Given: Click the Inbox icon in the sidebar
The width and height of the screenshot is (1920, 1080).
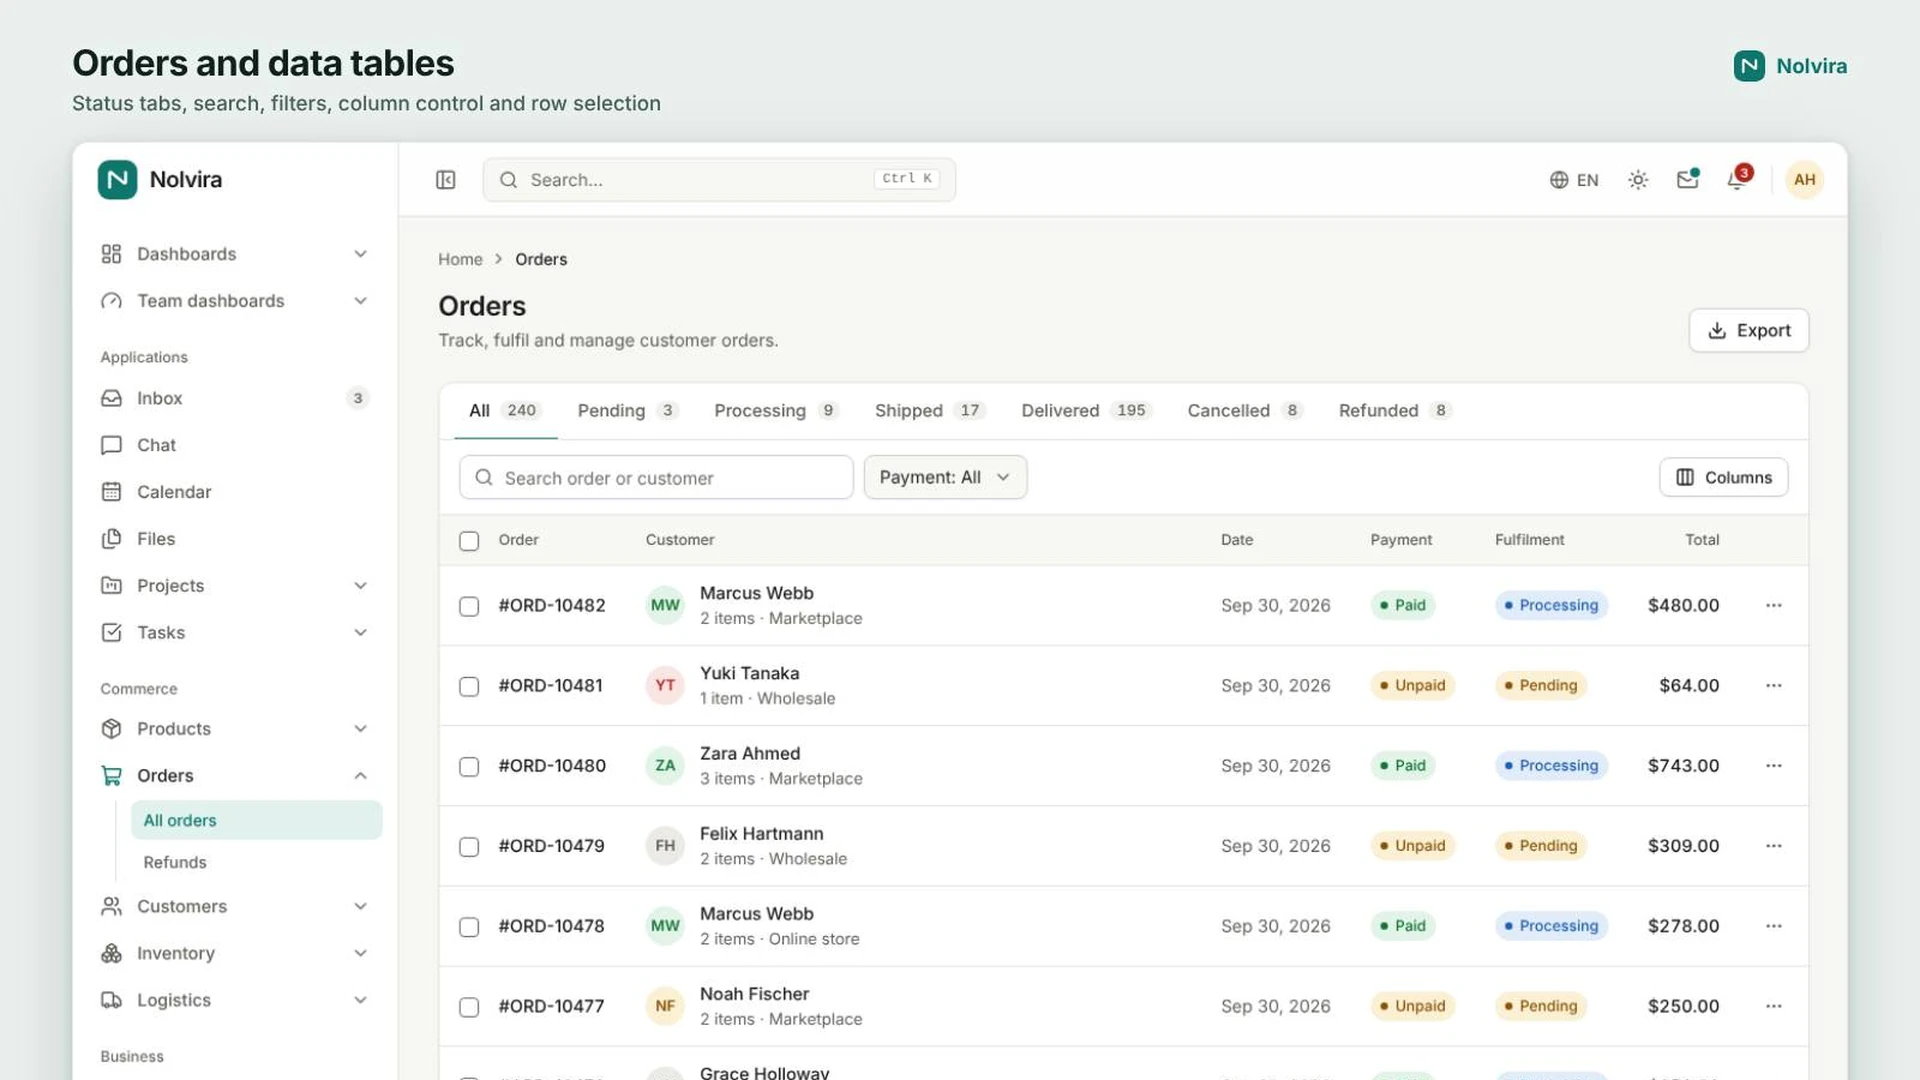Looking at the screenshot, I should 111,398.
